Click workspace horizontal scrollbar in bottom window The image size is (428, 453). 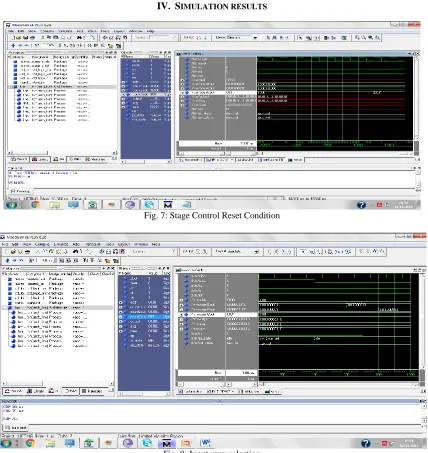[x=57, y=384]
